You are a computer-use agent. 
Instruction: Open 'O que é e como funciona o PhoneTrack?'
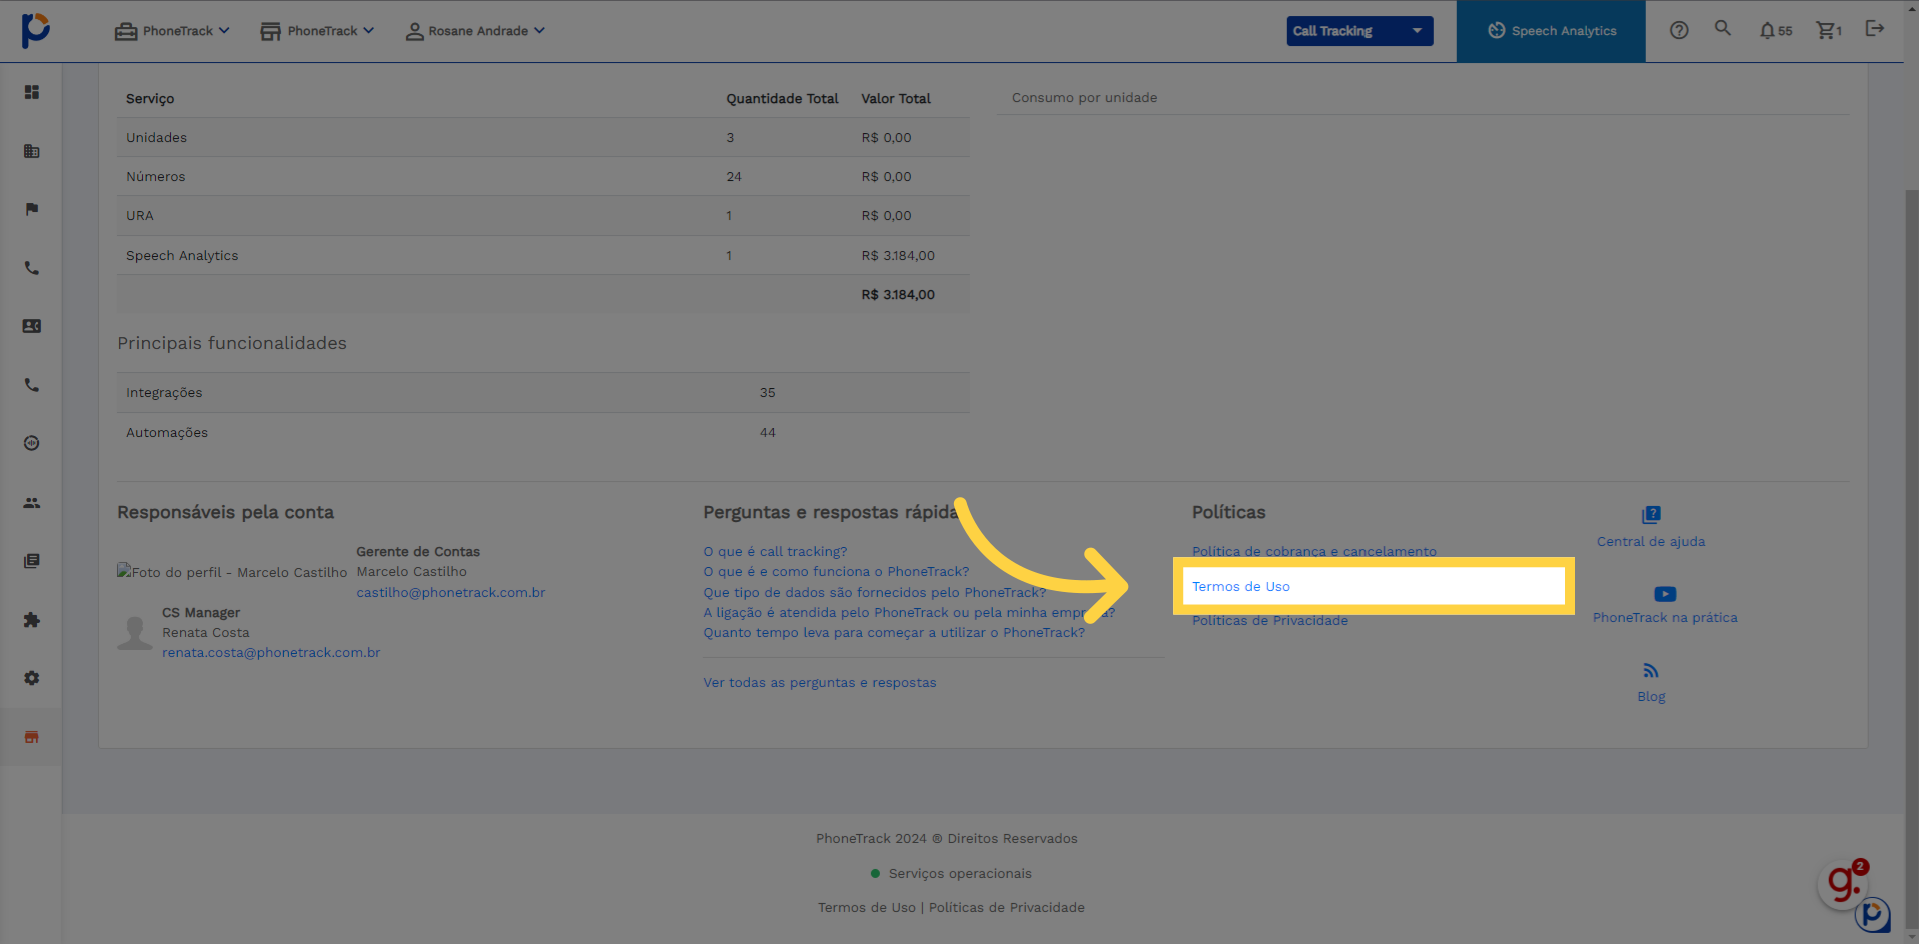[x=836, y=571]
